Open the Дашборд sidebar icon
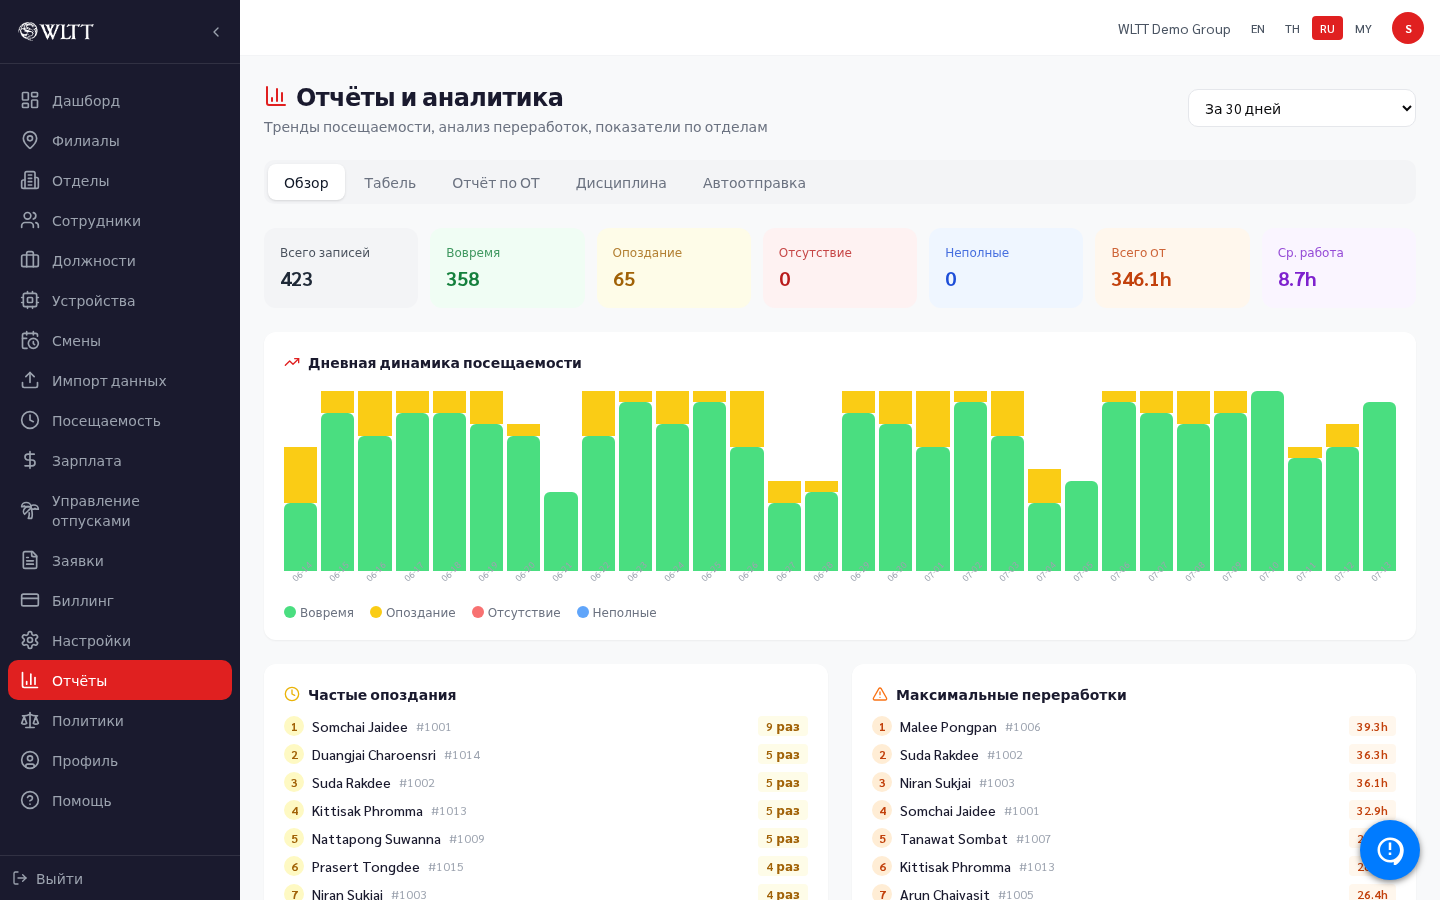 (30, 100)
